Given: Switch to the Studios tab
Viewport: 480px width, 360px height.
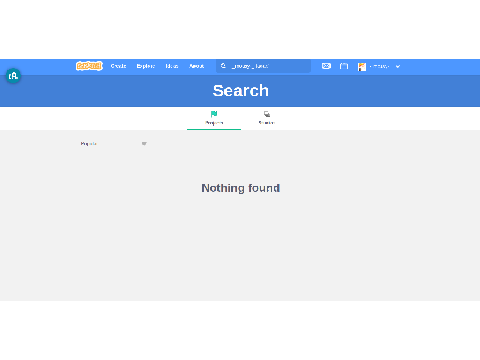Looking at the screenshot, I should (267, 118).
